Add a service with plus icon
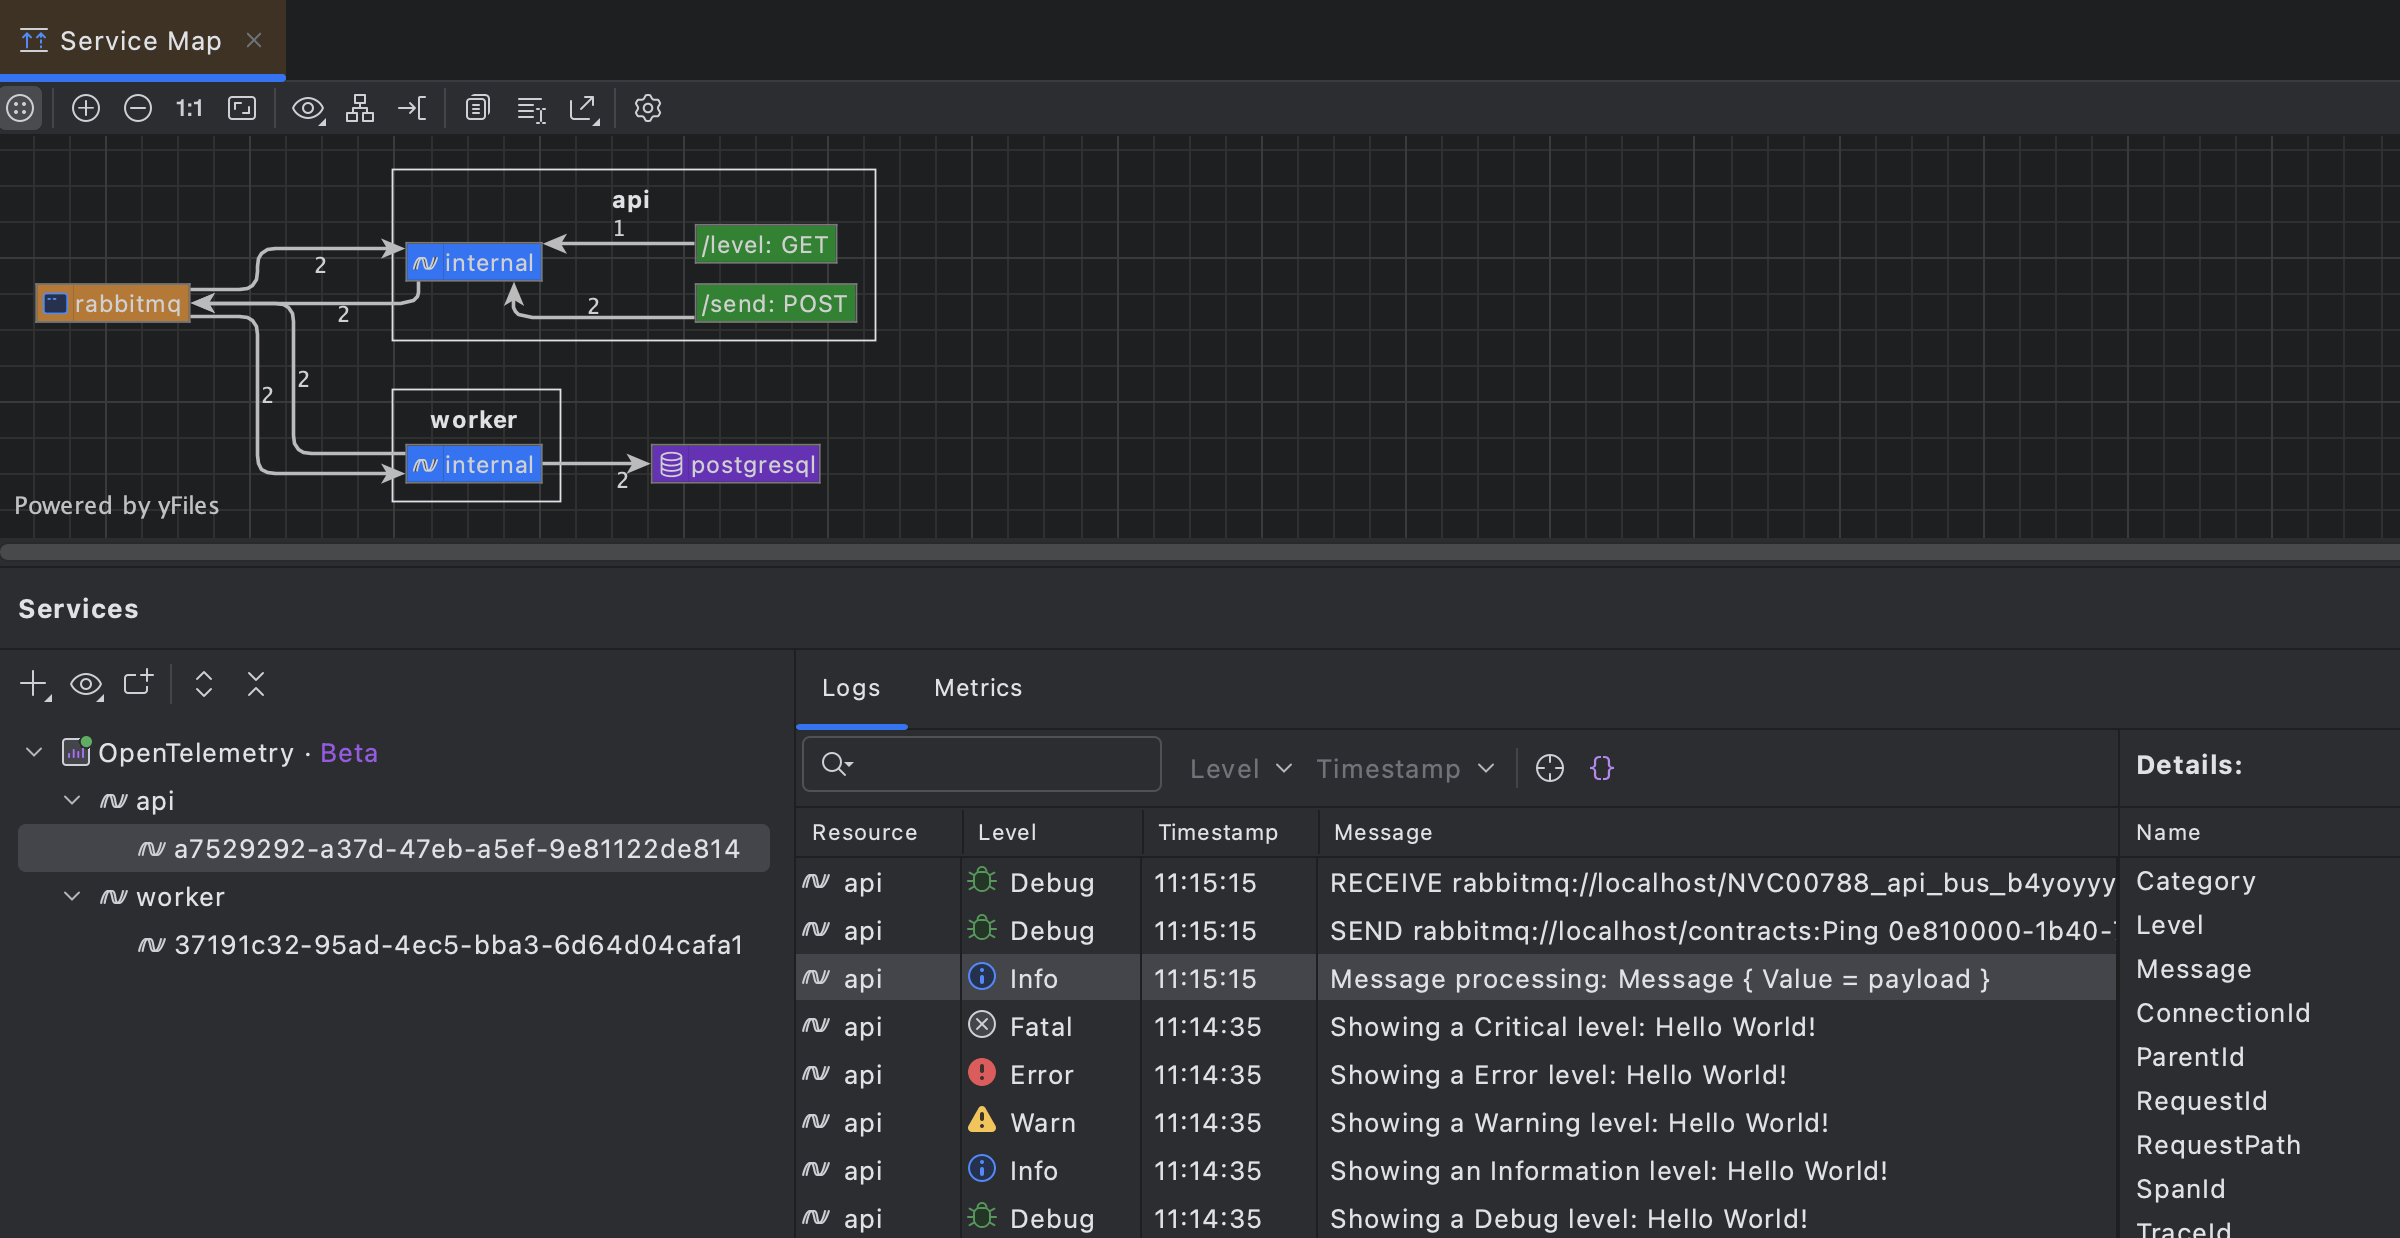2400x1238 pixels. click(x=34, y=684)
